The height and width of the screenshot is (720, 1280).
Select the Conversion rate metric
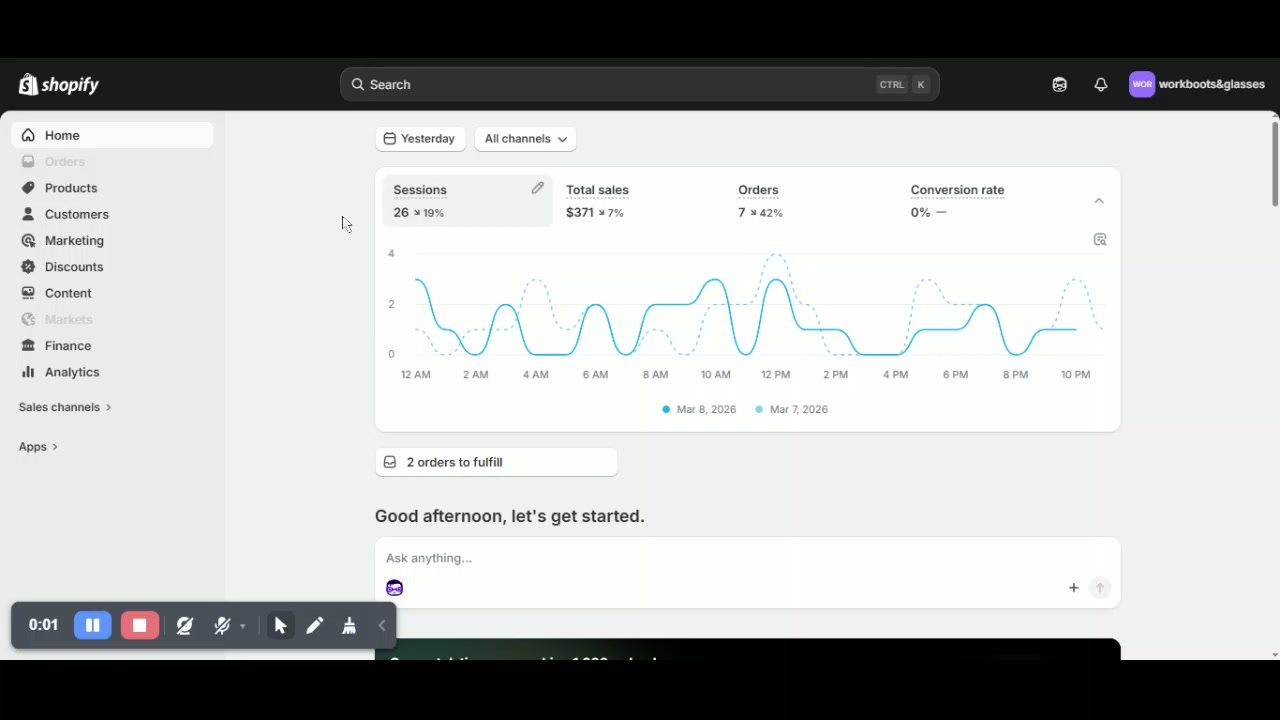click(x=985, y=200)
